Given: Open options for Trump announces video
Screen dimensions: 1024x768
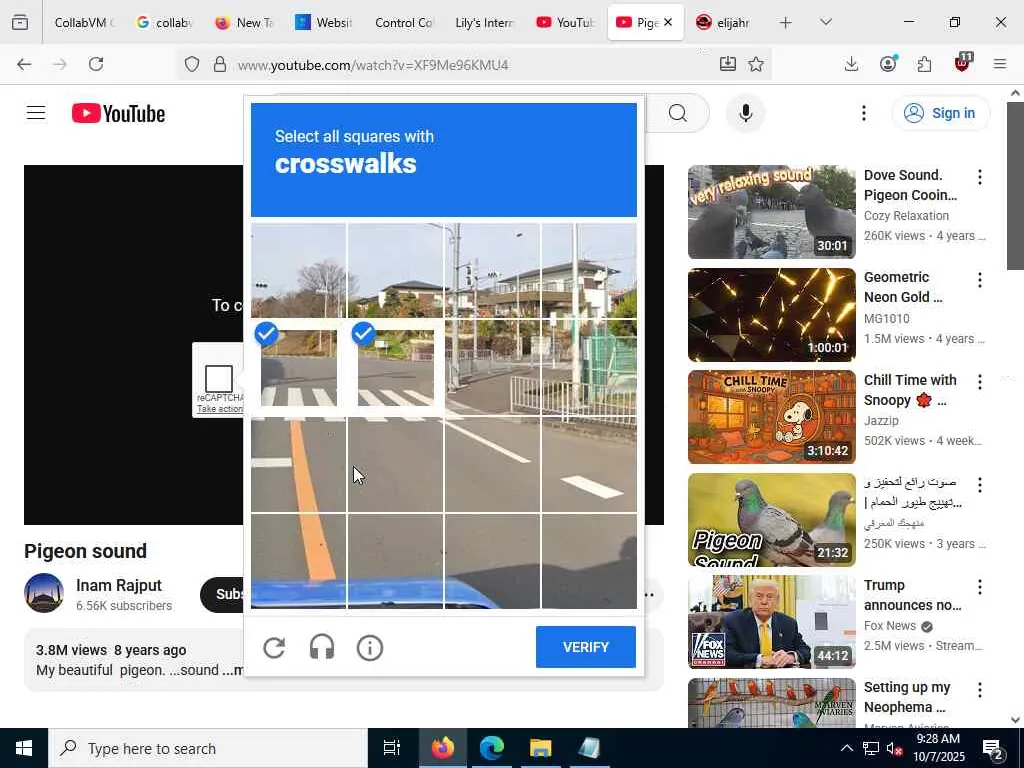Looking at the screenshot, I should tap(980, 586).
